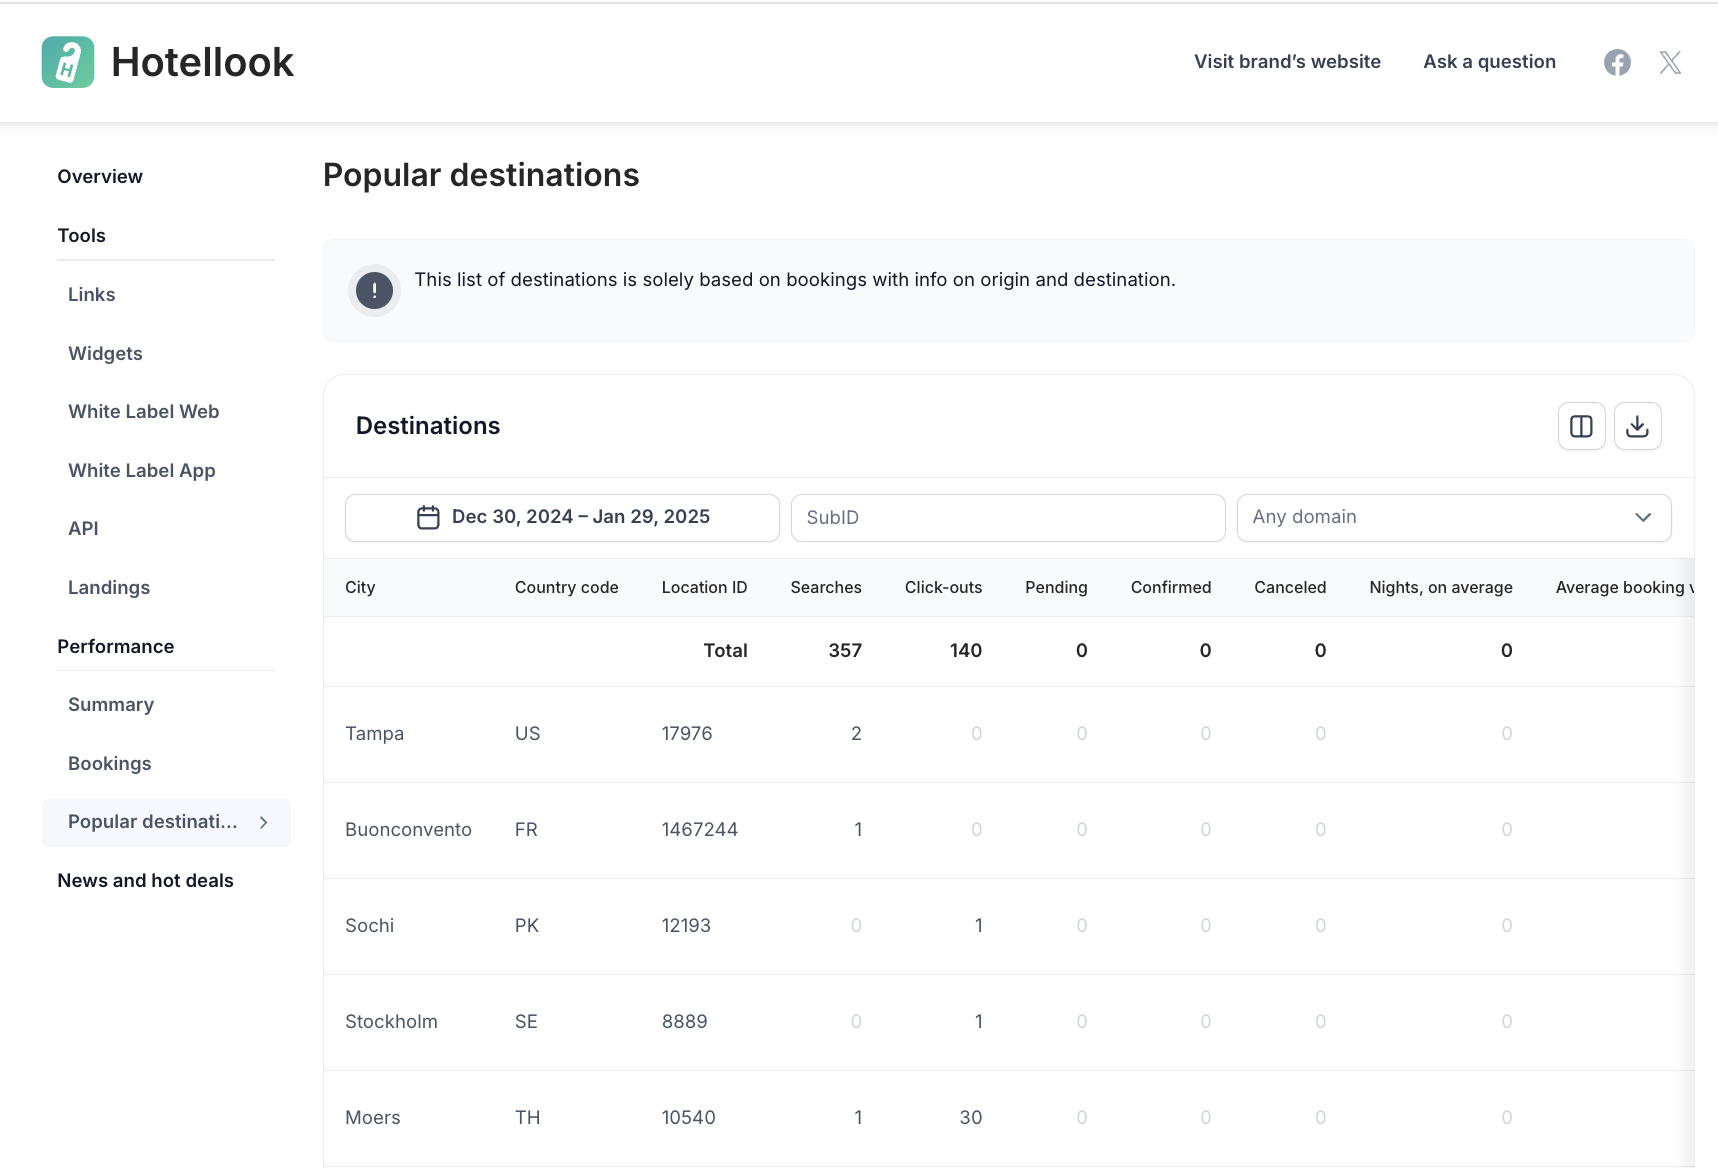Click total searches value 357

(x=845, y=651)
